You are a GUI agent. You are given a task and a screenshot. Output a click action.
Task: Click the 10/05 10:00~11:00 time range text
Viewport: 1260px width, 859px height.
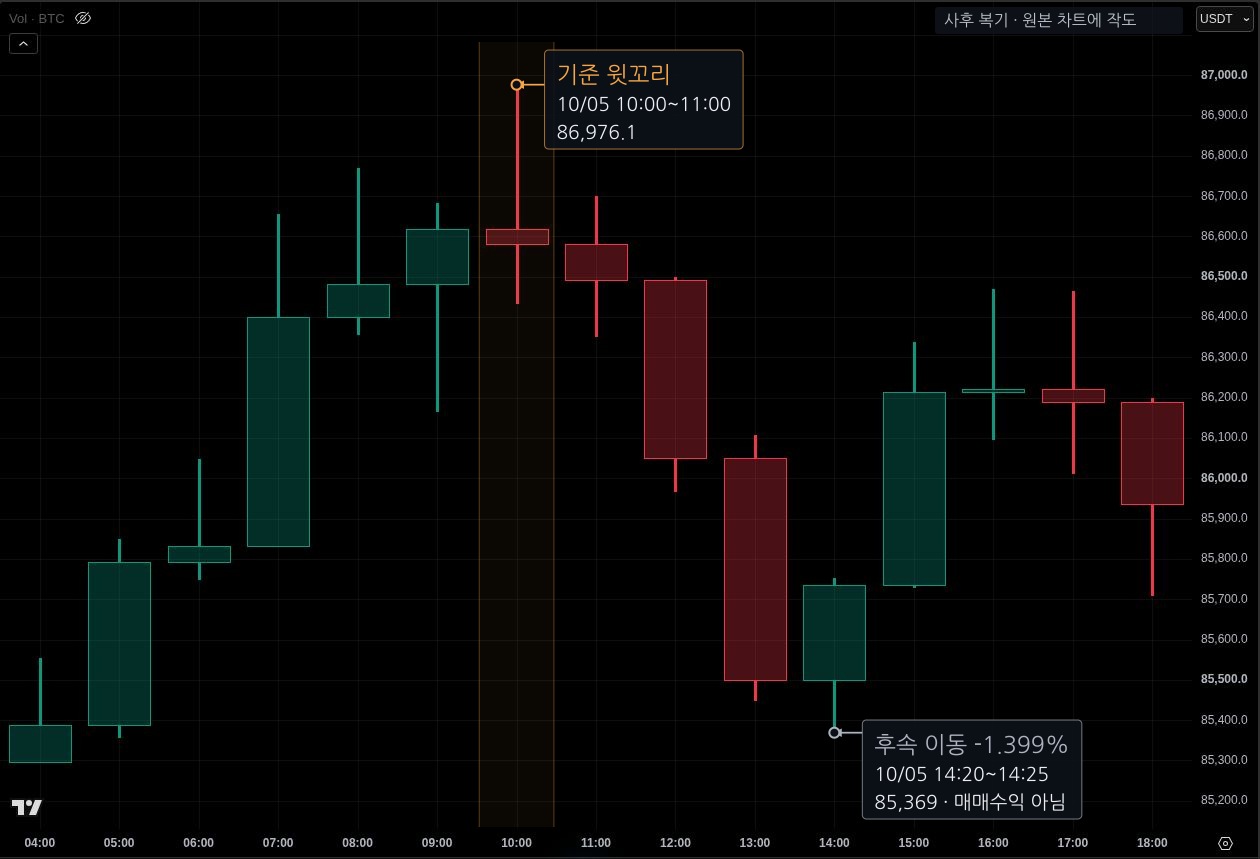tap(644, 105)
